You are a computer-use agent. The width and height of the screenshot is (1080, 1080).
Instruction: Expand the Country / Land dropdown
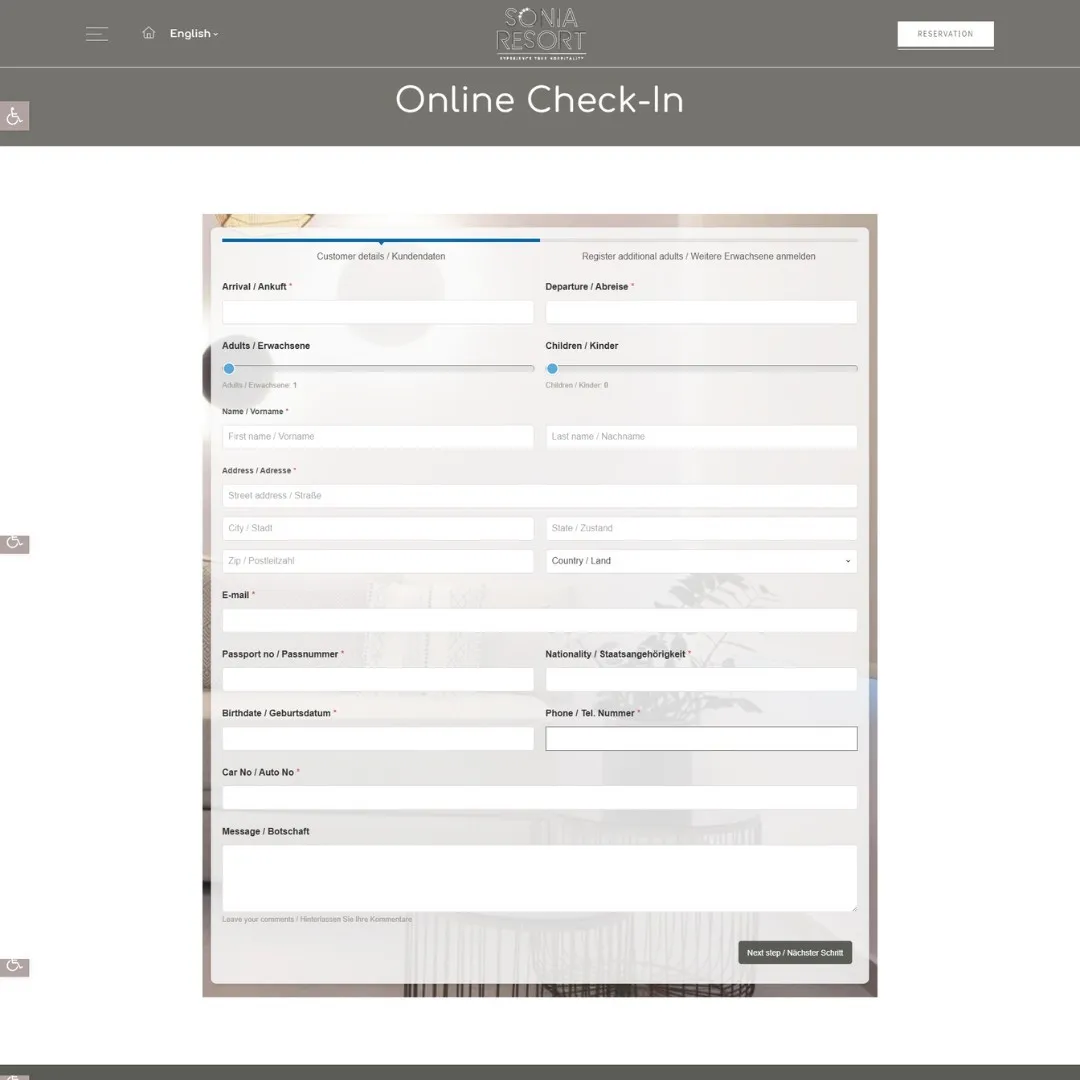701,561
